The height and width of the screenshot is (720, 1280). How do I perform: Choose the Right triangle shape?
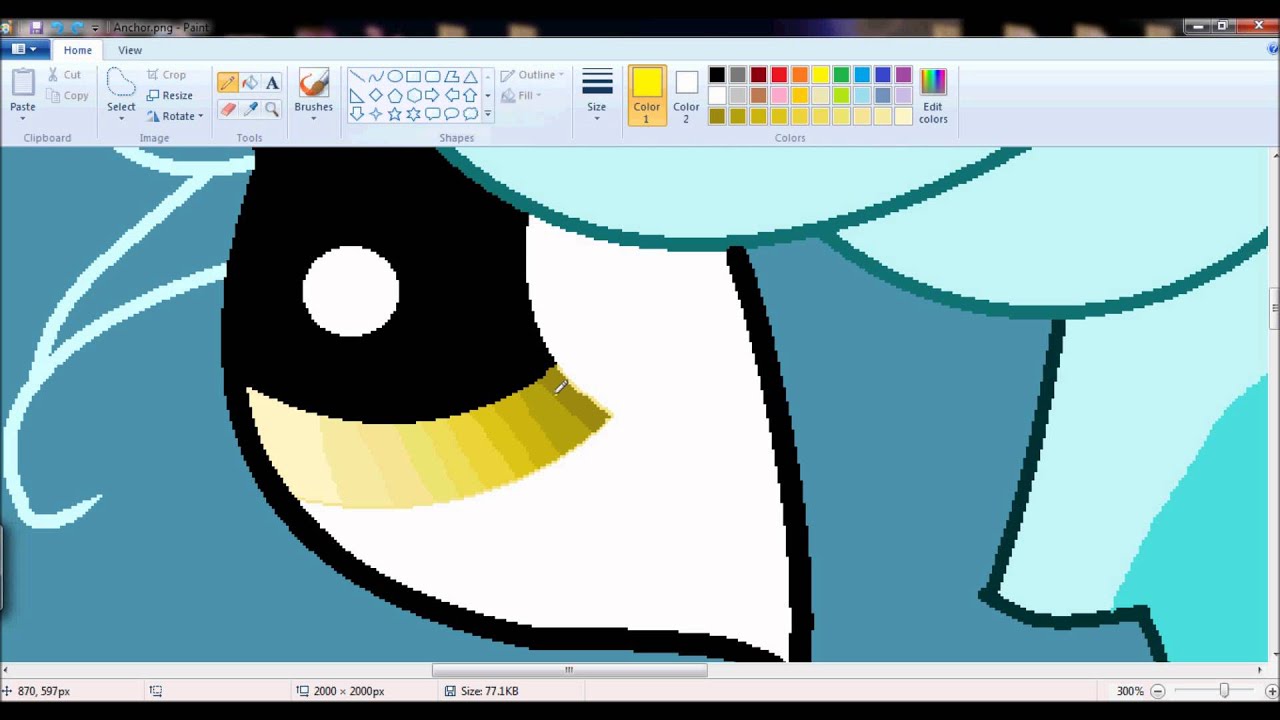click(x=357, y=95)
